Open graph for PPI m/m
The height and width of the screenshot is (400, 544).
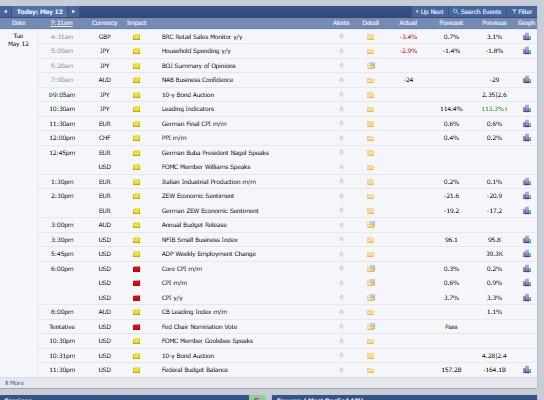[x=527, y=138]
